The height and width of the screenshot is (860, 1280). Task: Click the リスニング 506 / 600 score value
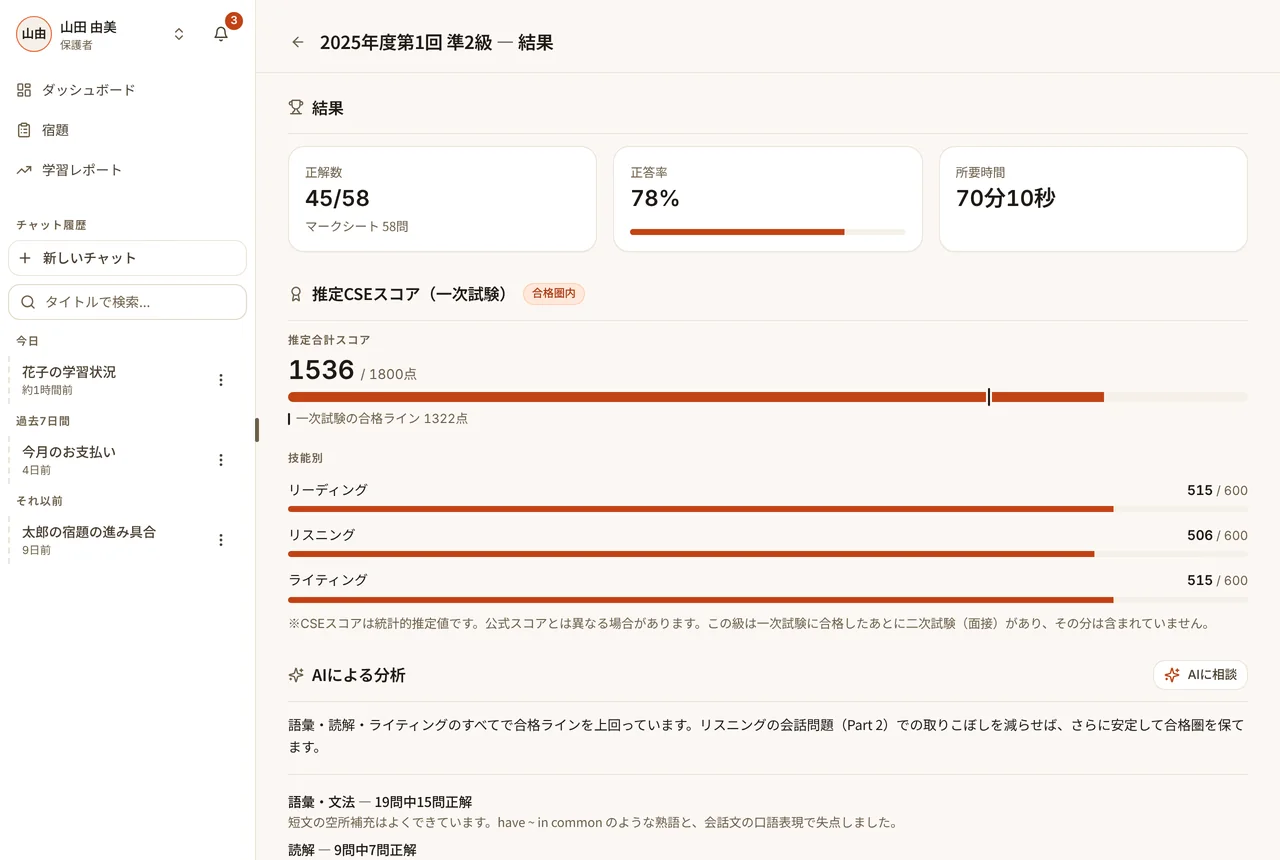1217,535
